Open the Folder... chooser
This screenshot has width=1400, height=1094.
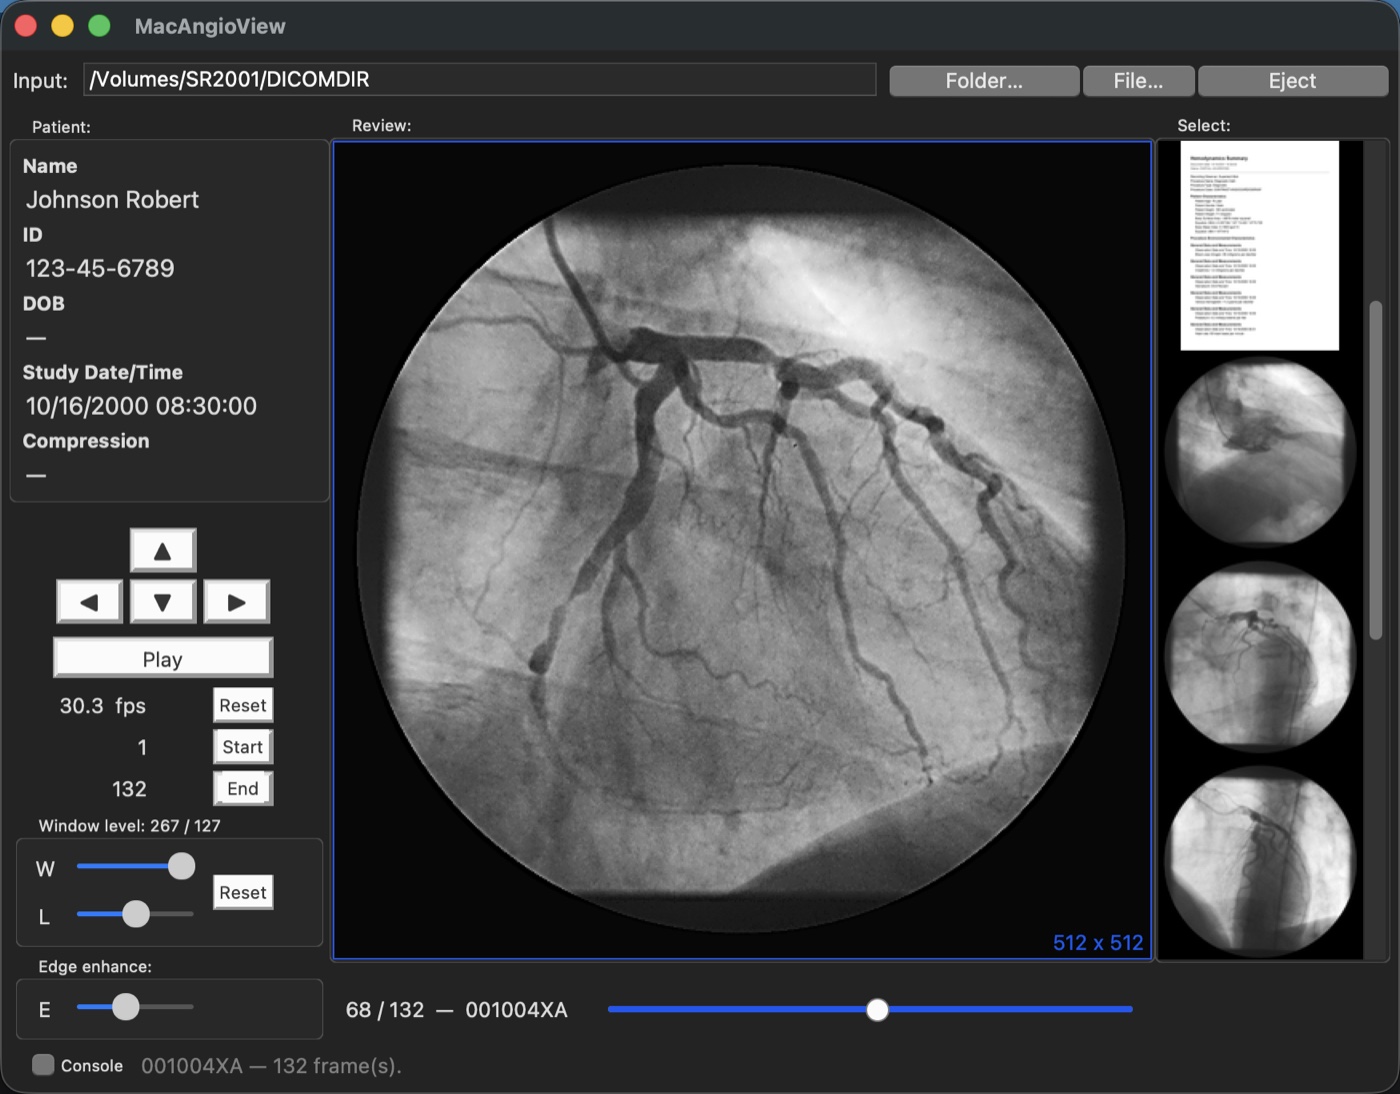pos(984,81)
